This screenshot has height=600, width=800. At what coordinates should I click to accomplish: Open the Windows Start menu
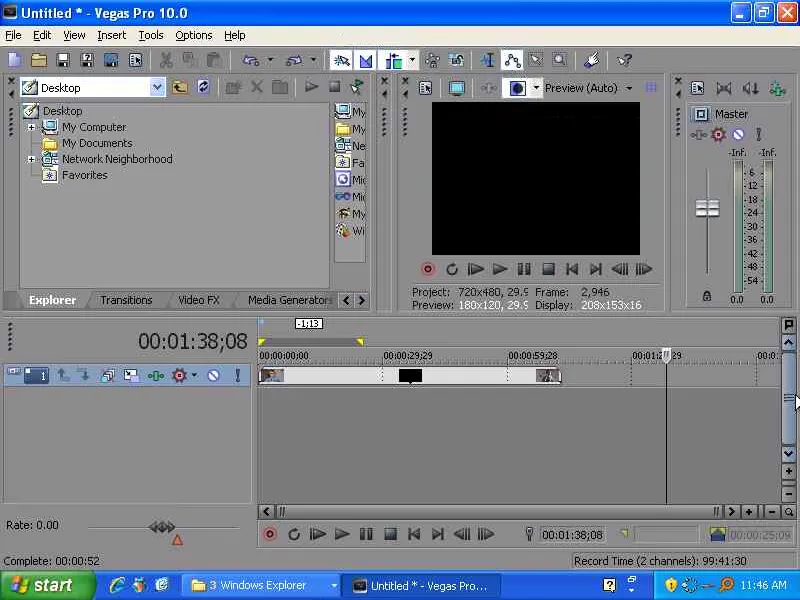tap(47, 585)
